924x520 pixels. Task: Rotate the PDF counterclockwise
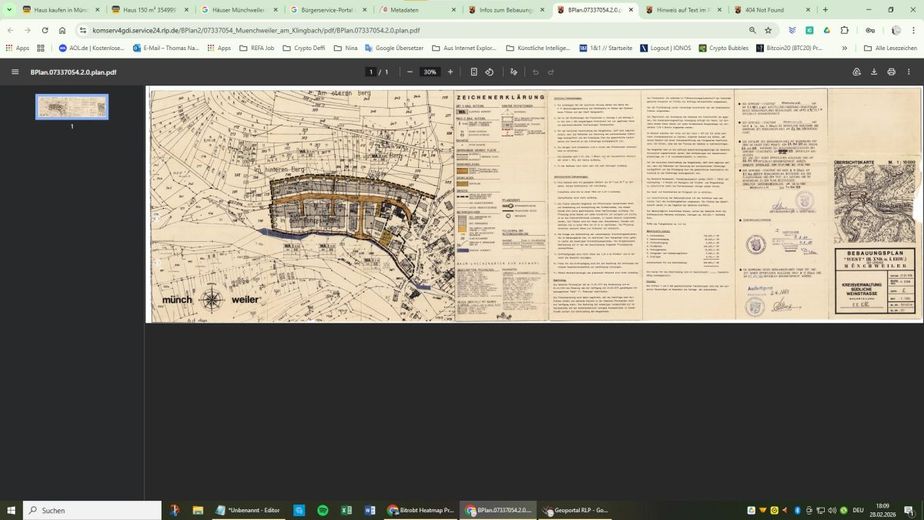click(x=489, y=72)
